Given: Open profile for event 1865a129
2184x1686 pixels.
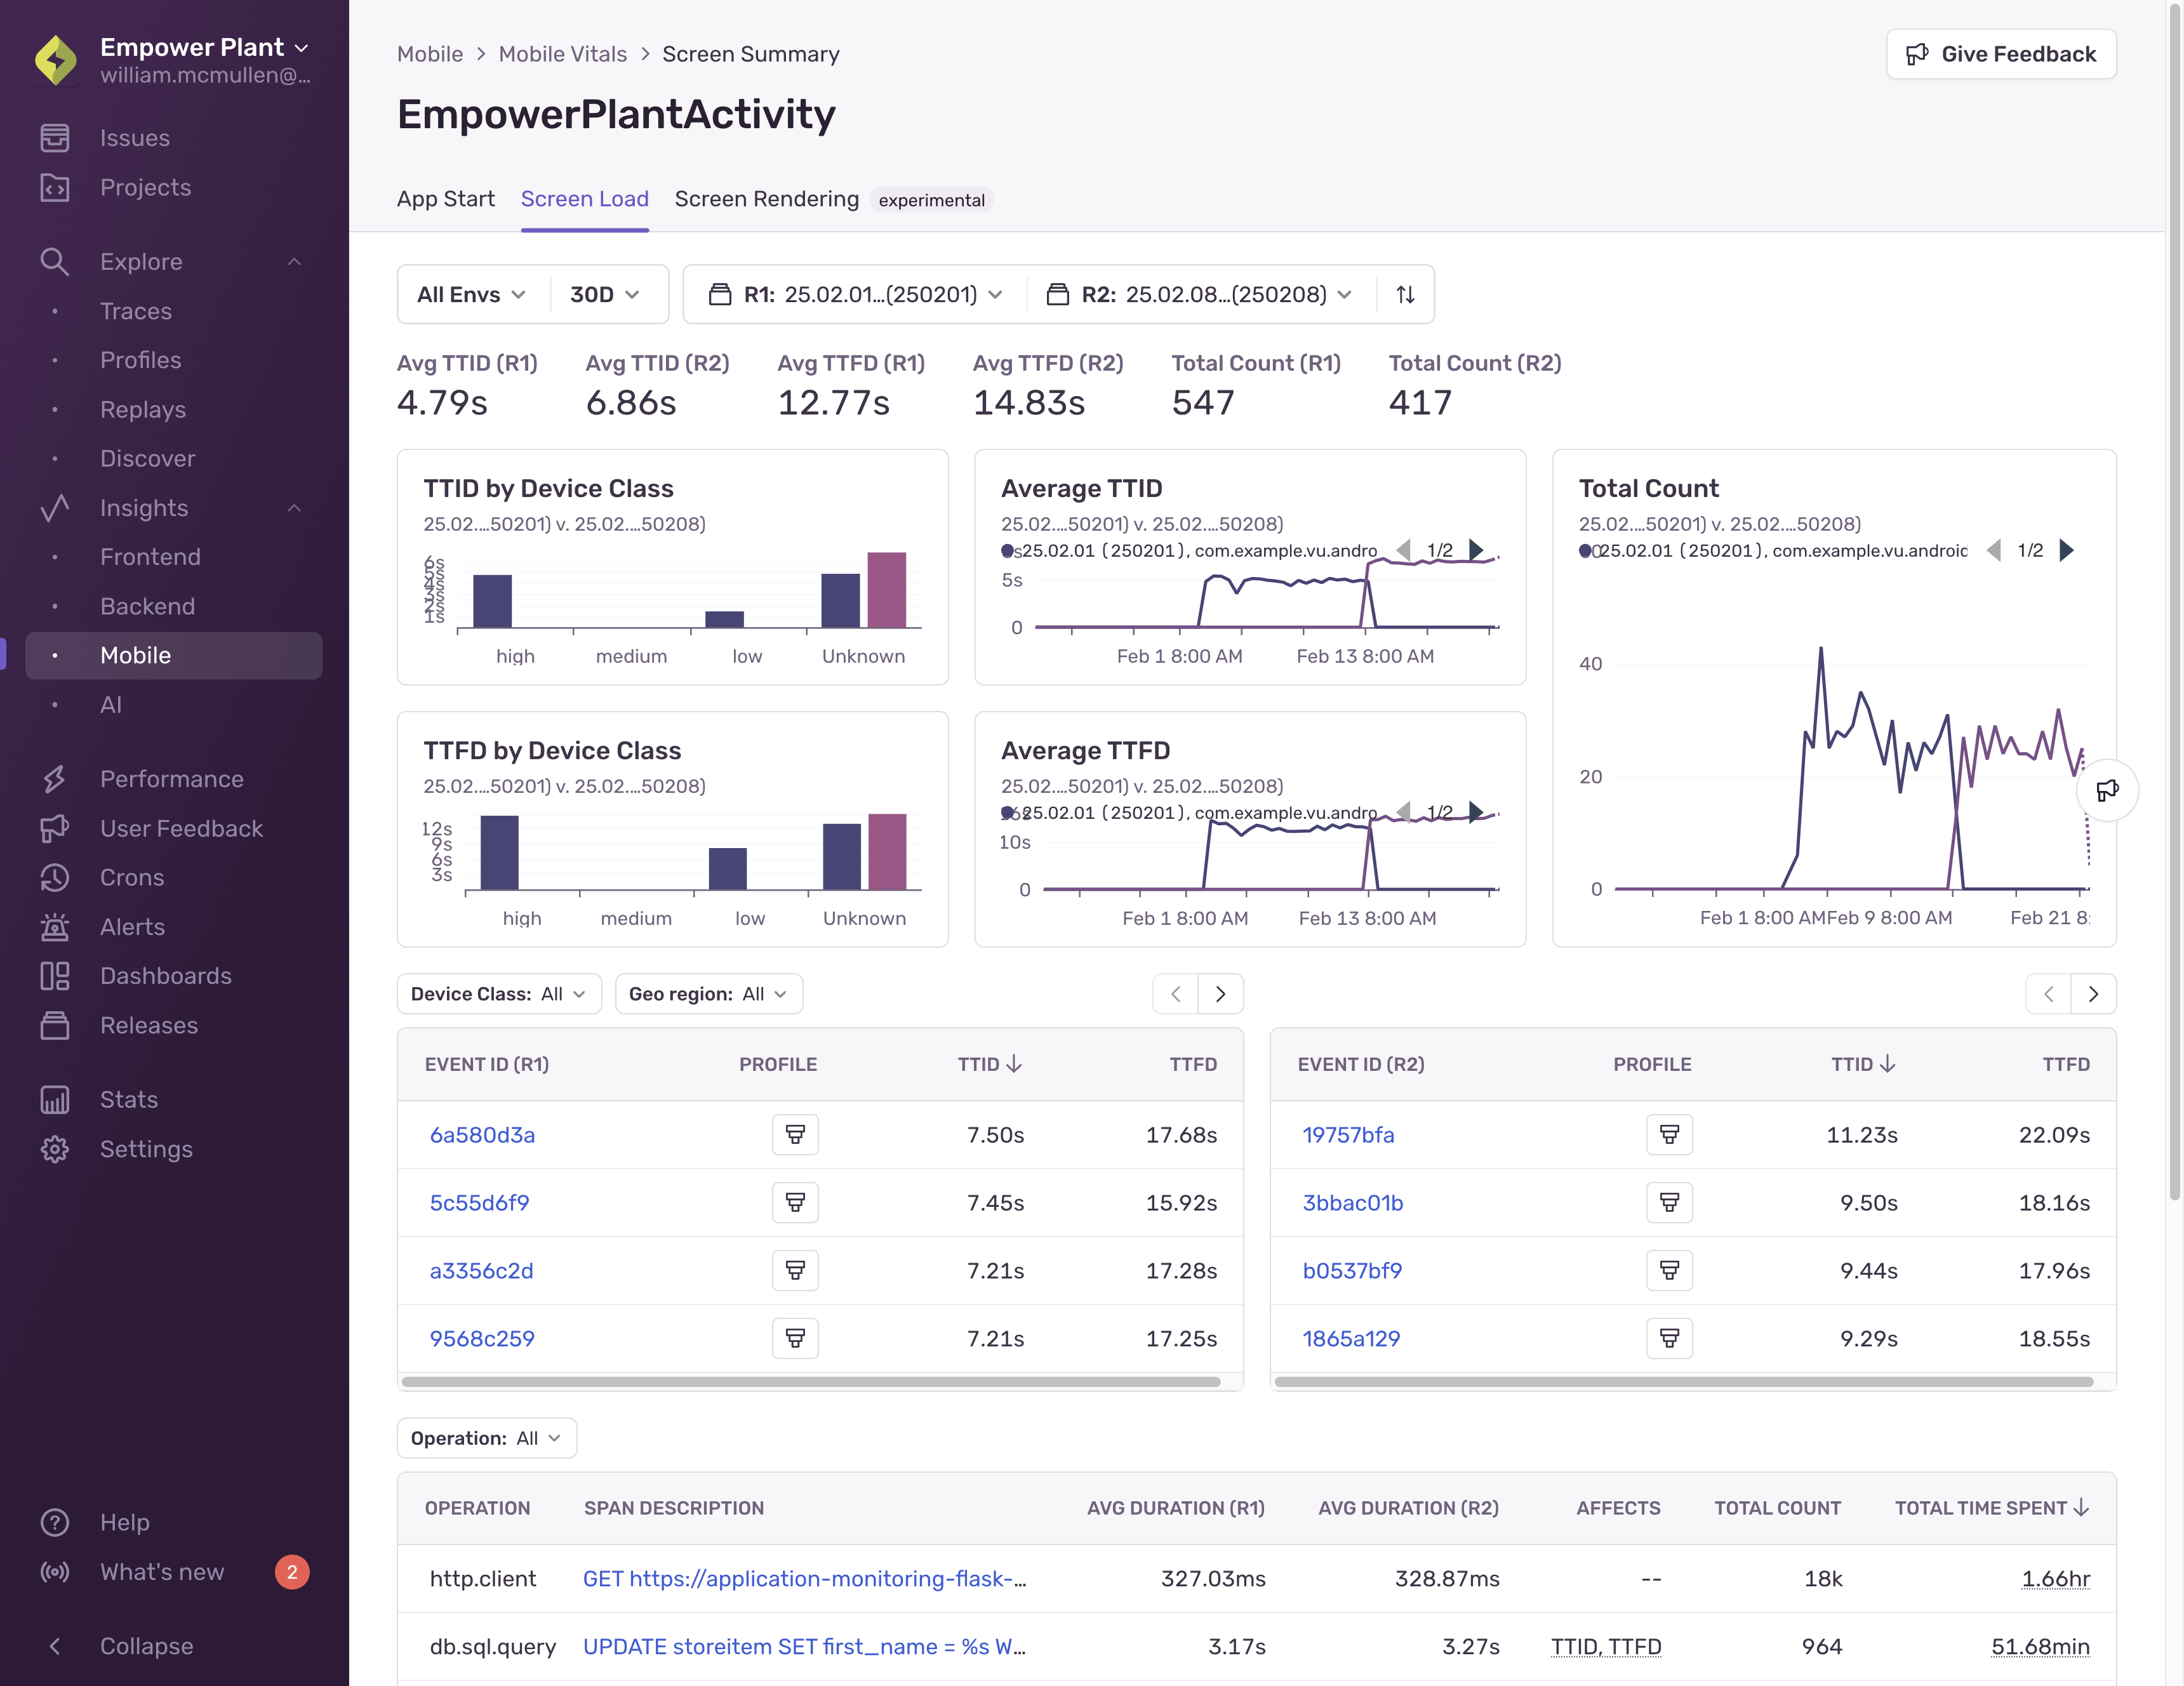Looking at the screenshot, I should coord(1669,1338).
